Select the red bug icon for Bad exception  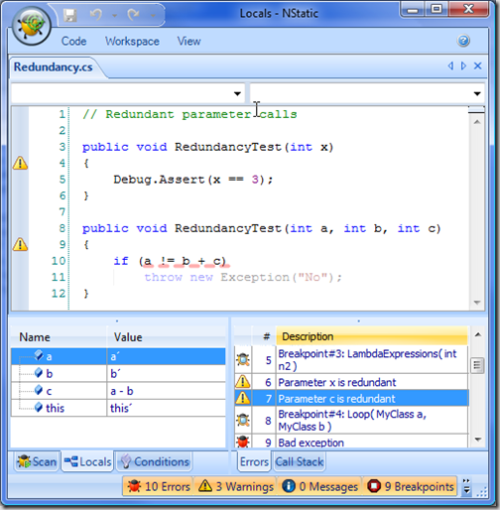click(243, 442)
